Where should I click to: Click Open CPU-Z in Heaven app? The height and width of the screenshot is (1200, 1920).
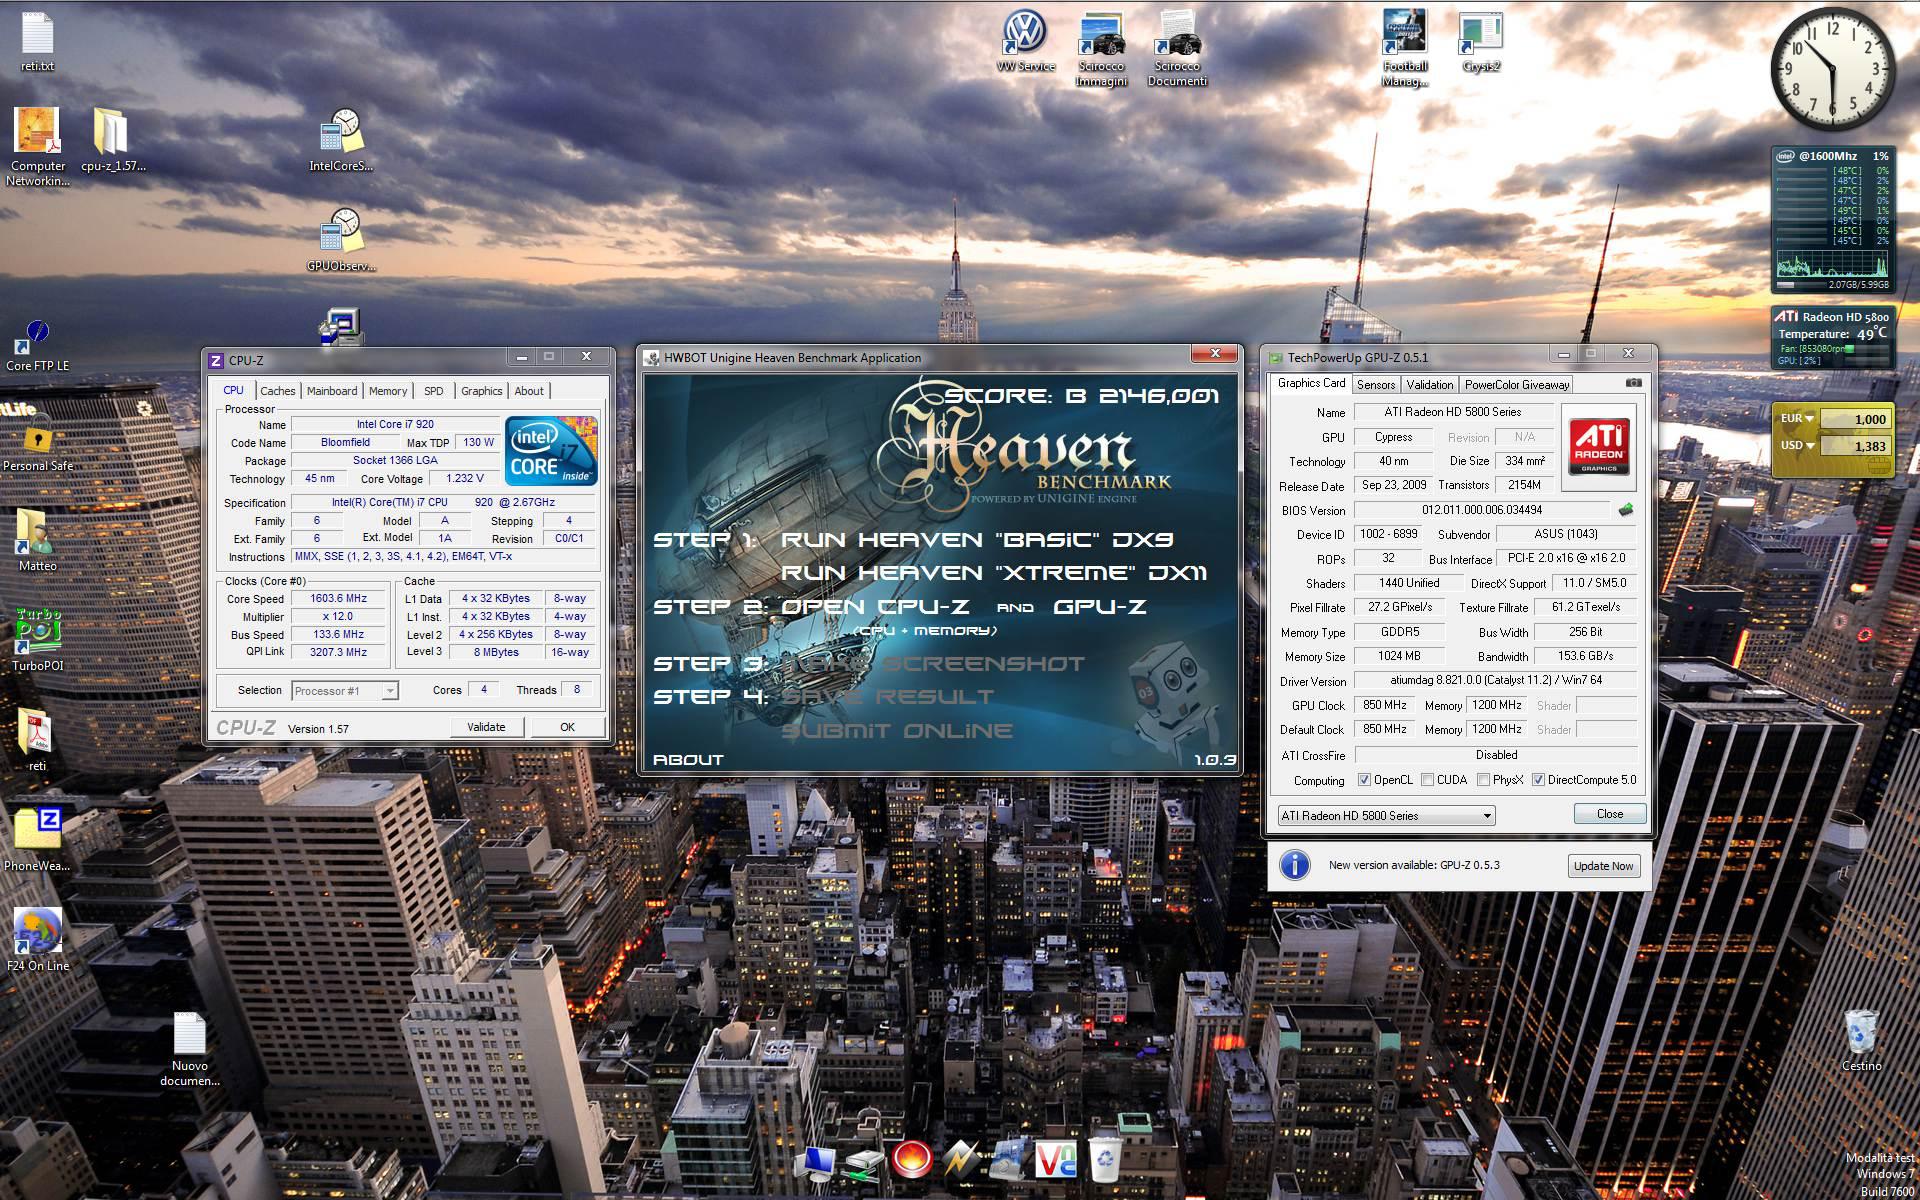tap(875, 607)
